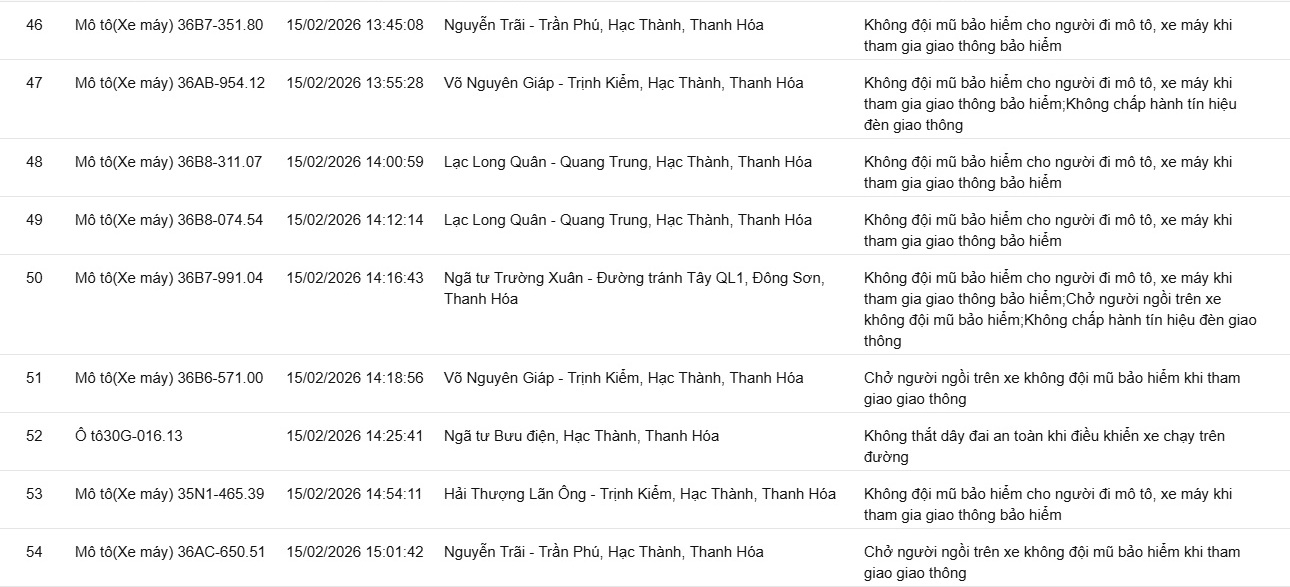Click row 50 violation description

[x=1060, y=309]
